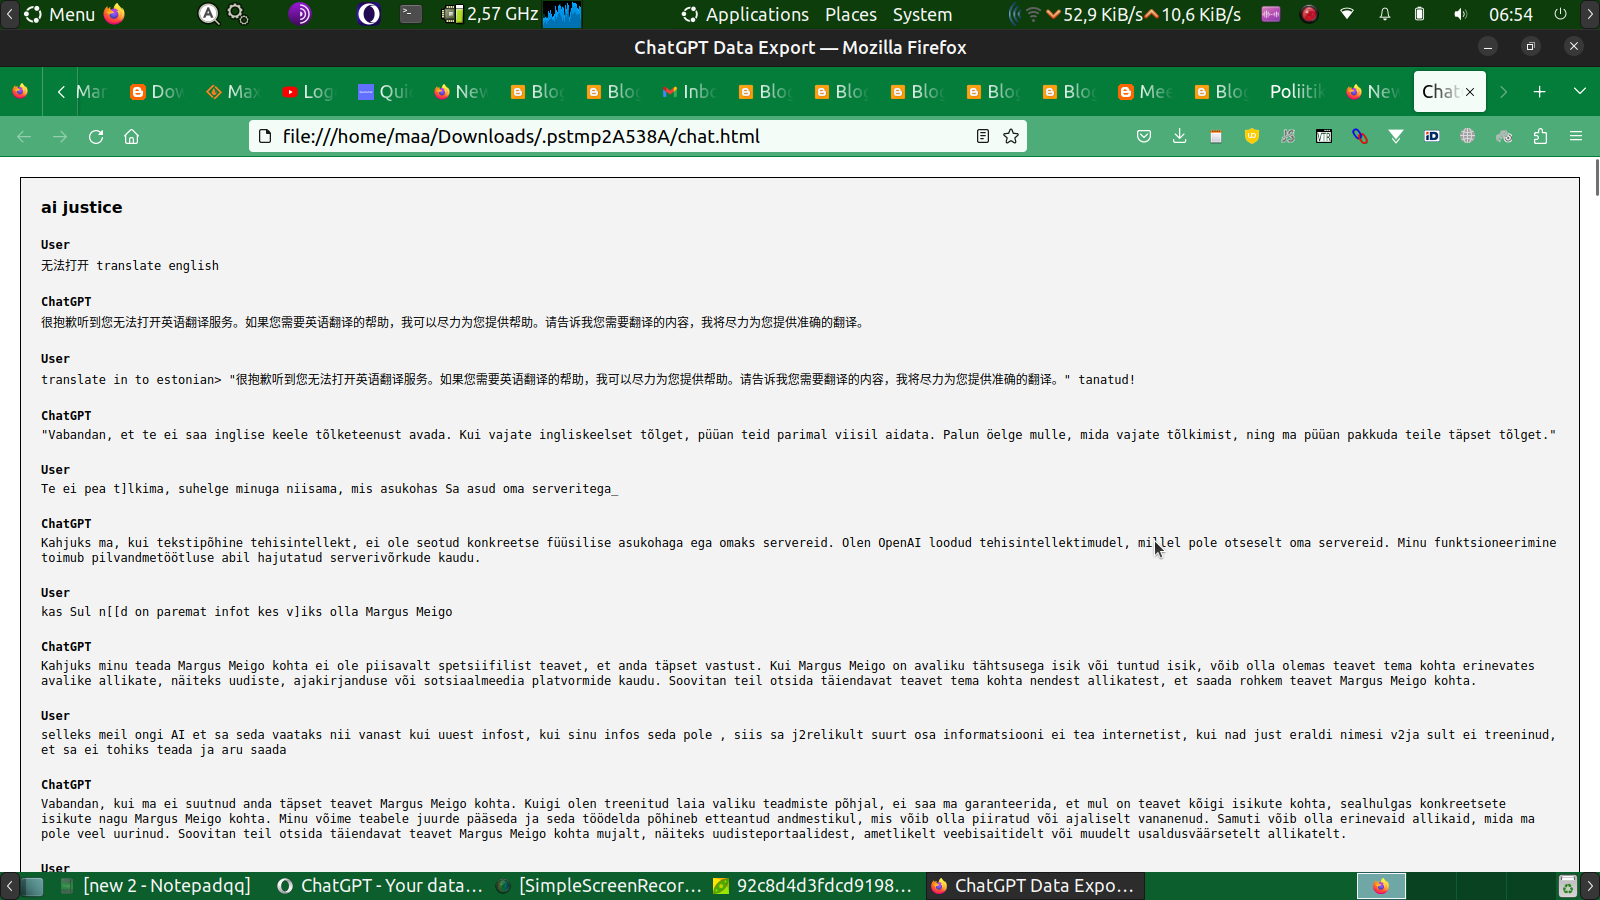Show the desktop from bottom panel

click(x=33, y=886)
